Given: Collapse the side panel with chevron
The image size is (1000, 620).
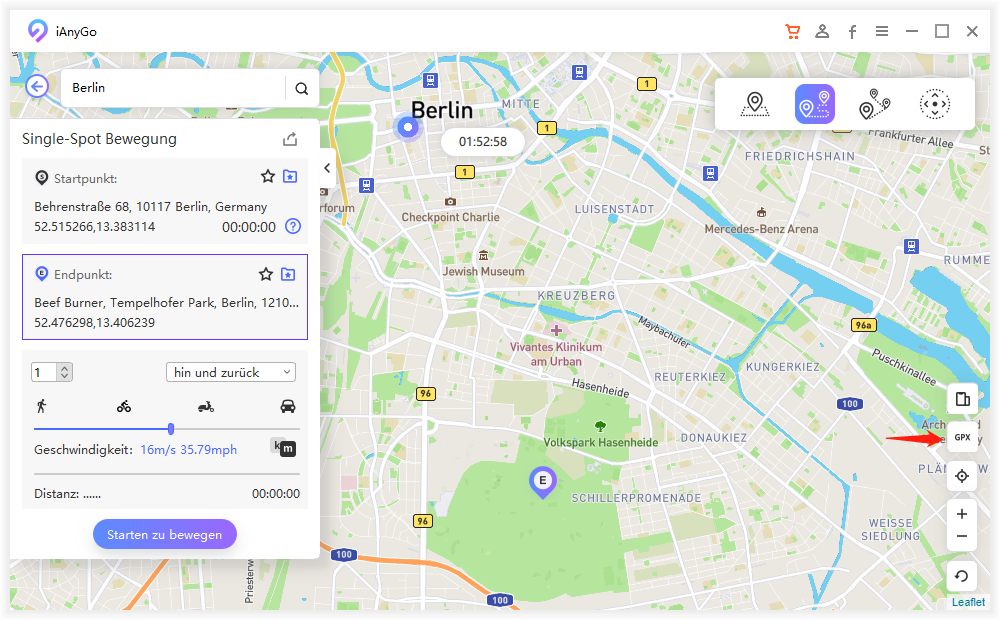Looking at the screenshot, I should pyautogui.click(x=327, y=168).
